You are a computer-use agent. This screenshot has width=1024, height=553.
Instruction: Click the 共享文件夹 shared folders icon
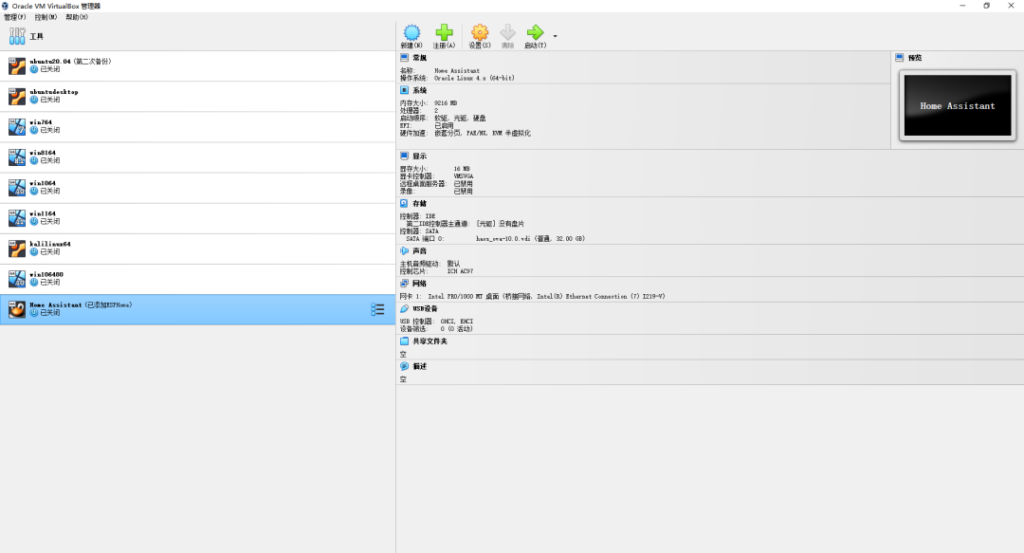(404, 341)
